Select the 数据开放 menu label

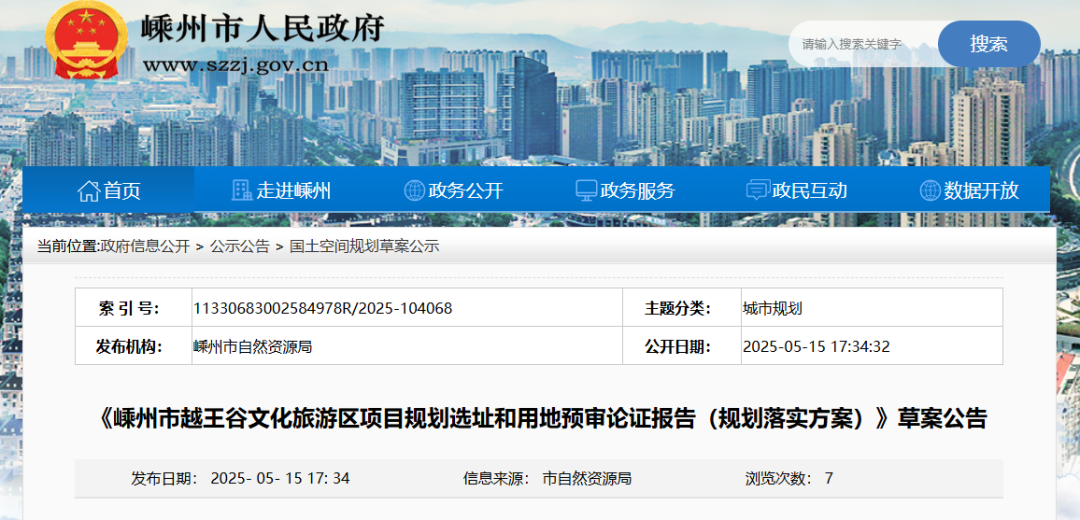pyautogui.click(x=981, y=191)
